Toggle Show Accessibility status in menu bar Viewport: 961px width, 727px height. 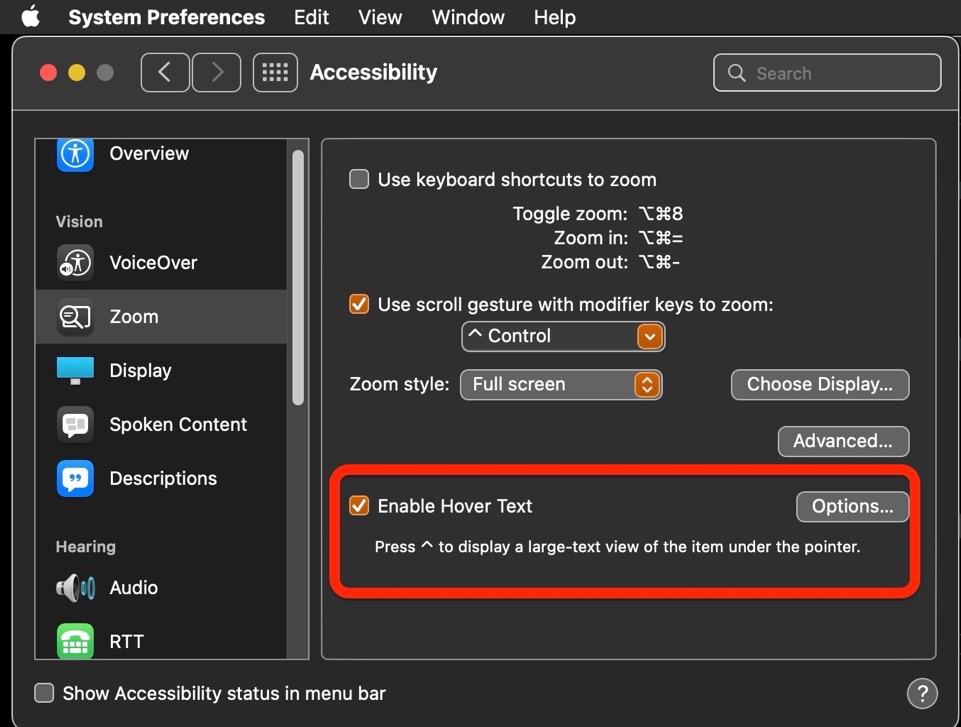pos(44,693)
